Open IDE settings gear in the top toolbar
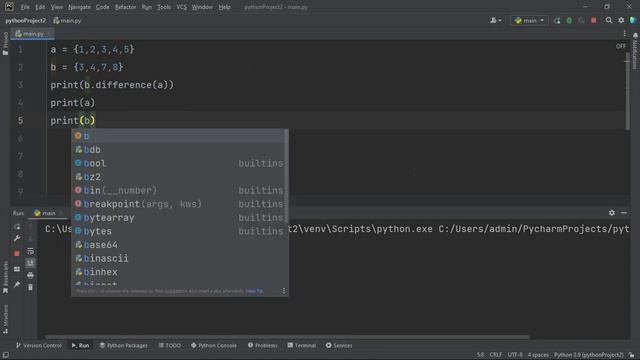640x360 pixels. pos(621,20)
